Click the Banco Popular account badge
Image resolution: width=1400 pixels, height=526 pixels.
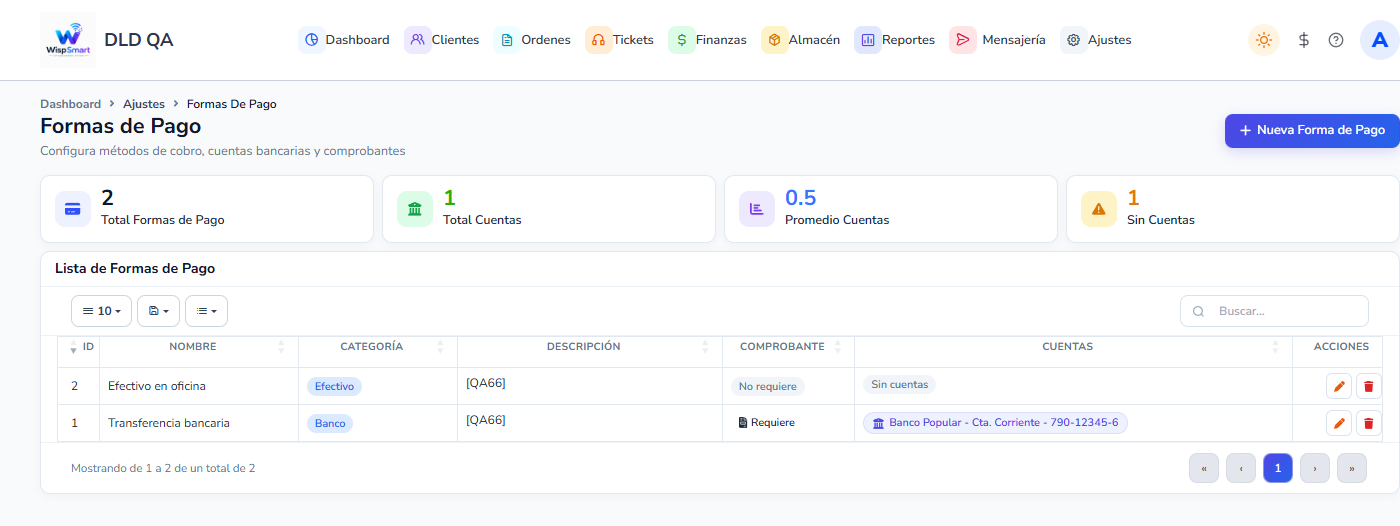(995, 423)
